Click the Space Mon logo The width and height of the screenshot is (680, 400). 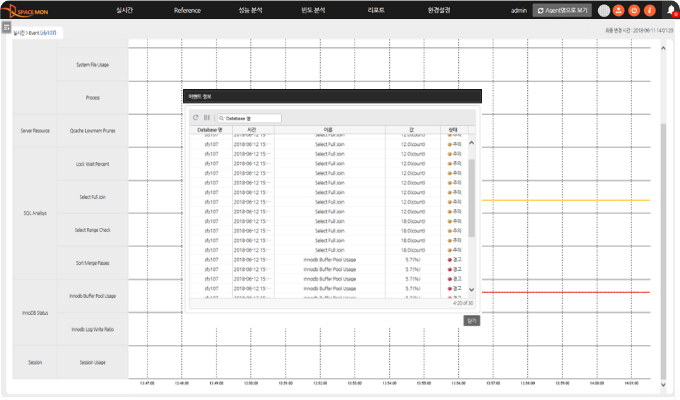pyautogui.click(x=31, y=10)
